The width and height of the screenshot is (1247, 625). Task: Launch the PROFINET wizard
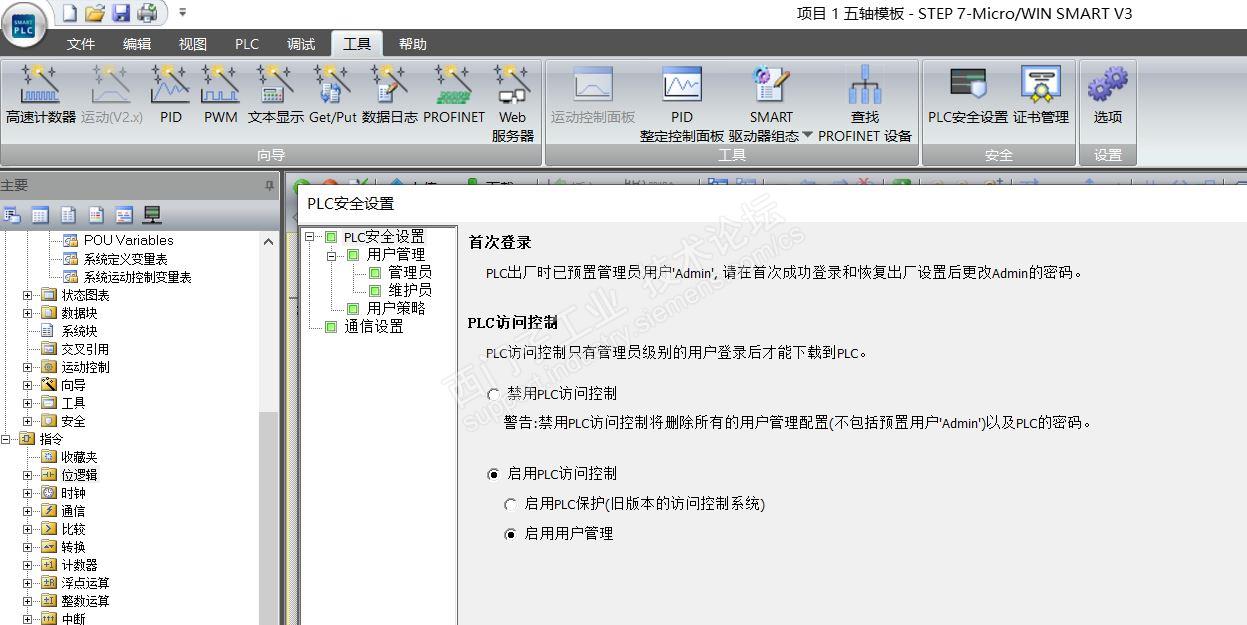pos(454,96)
